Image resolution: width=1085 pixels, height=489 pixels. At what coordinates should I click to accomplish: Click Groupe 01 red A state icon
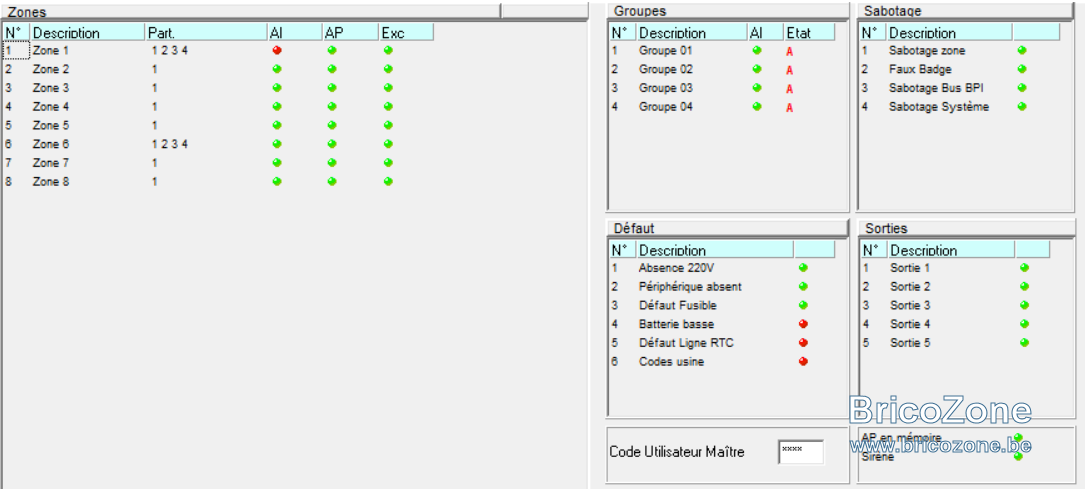[790, 52]
